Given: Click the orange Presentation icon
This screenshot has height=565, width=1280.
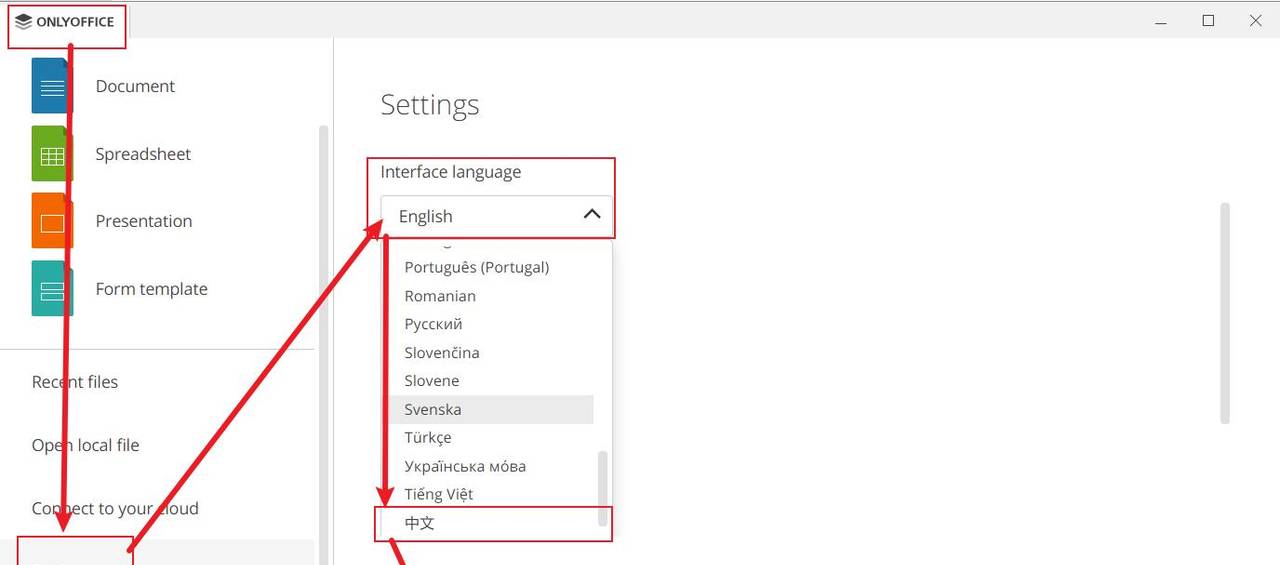Looking at the screenshot, I should pyautogui.click(x=52, y=221).
